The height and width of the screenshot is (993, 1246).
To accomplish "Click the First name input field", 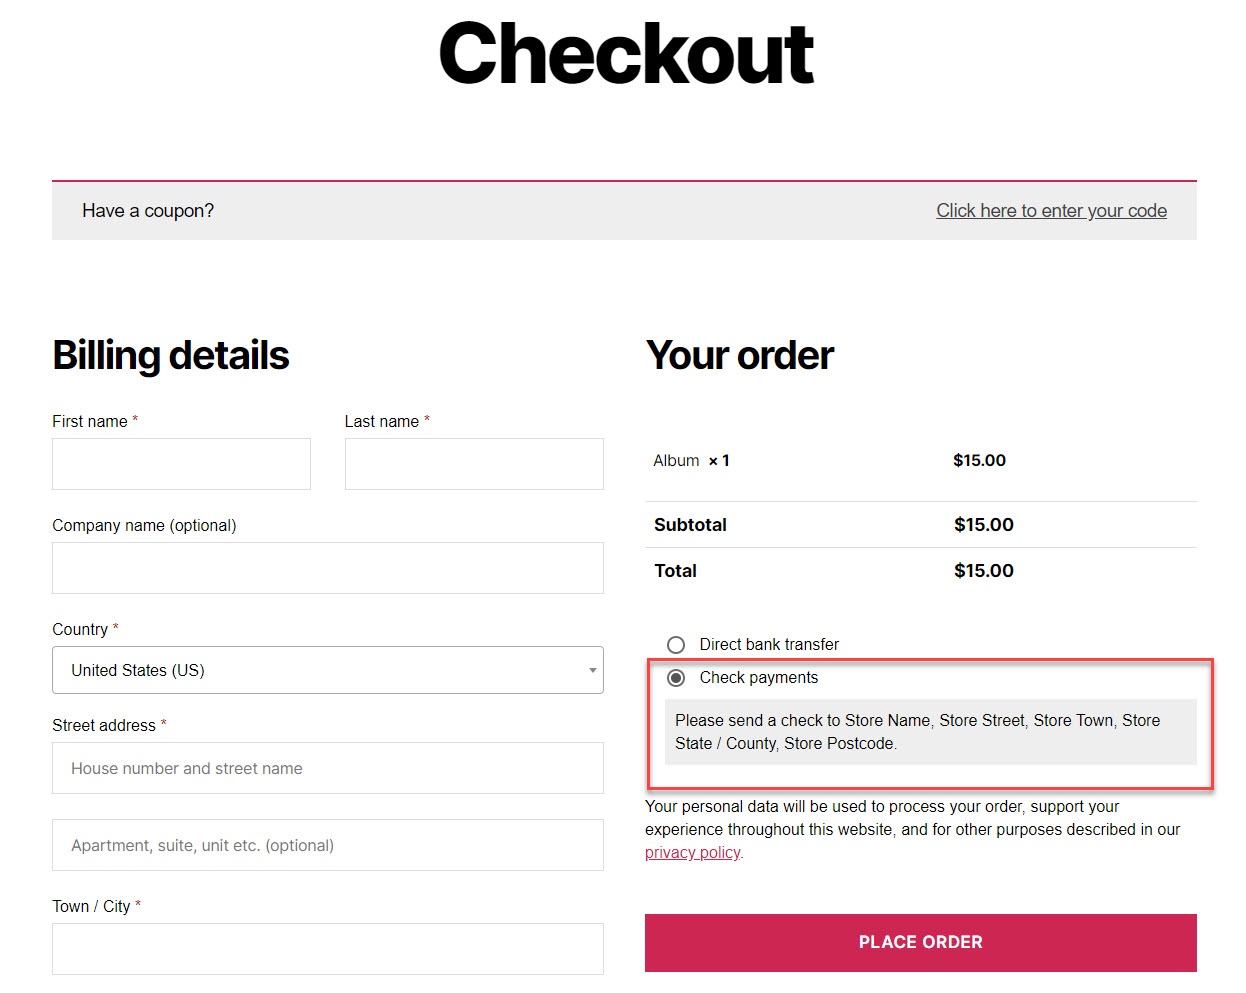I will tap(181, 464).
